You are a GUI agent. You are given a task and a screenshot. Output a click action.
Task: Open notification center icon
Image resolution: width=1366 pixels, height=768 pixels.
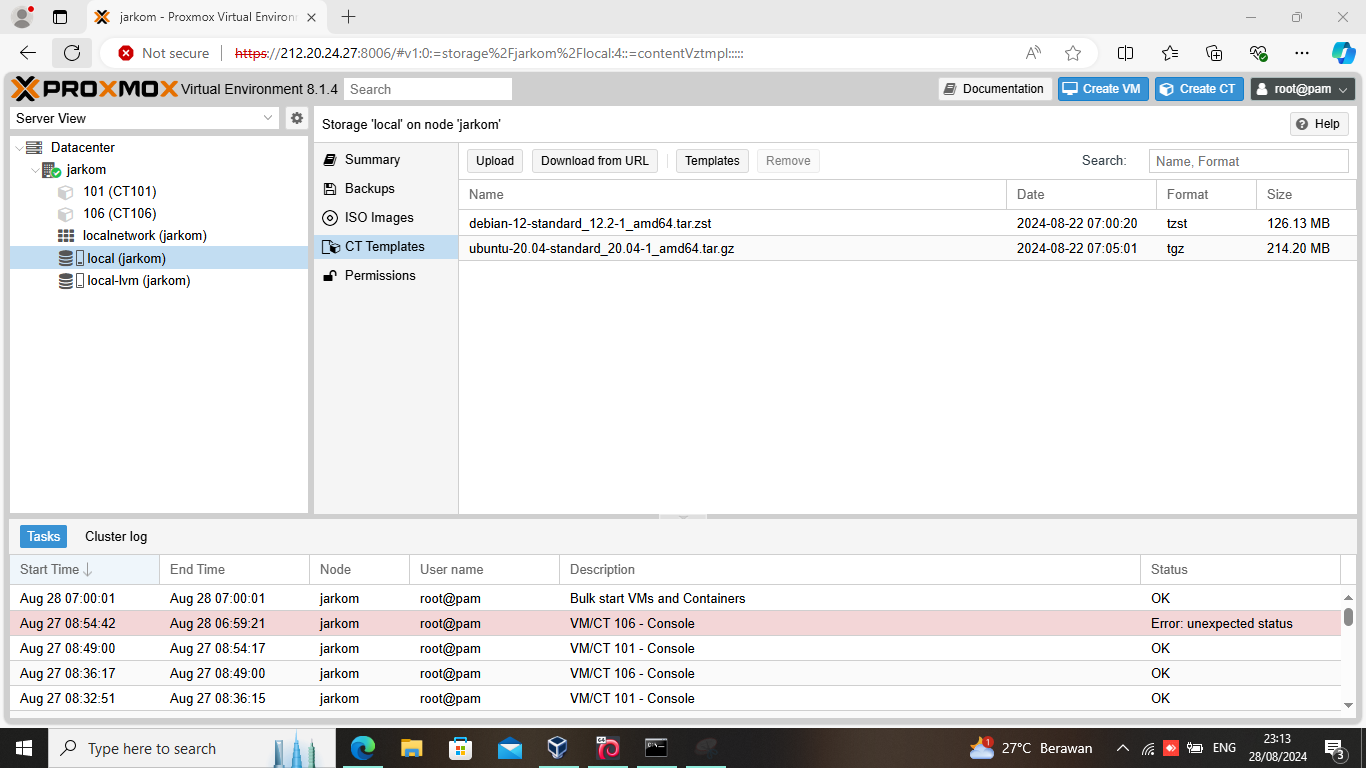(x=1335, y=748)
